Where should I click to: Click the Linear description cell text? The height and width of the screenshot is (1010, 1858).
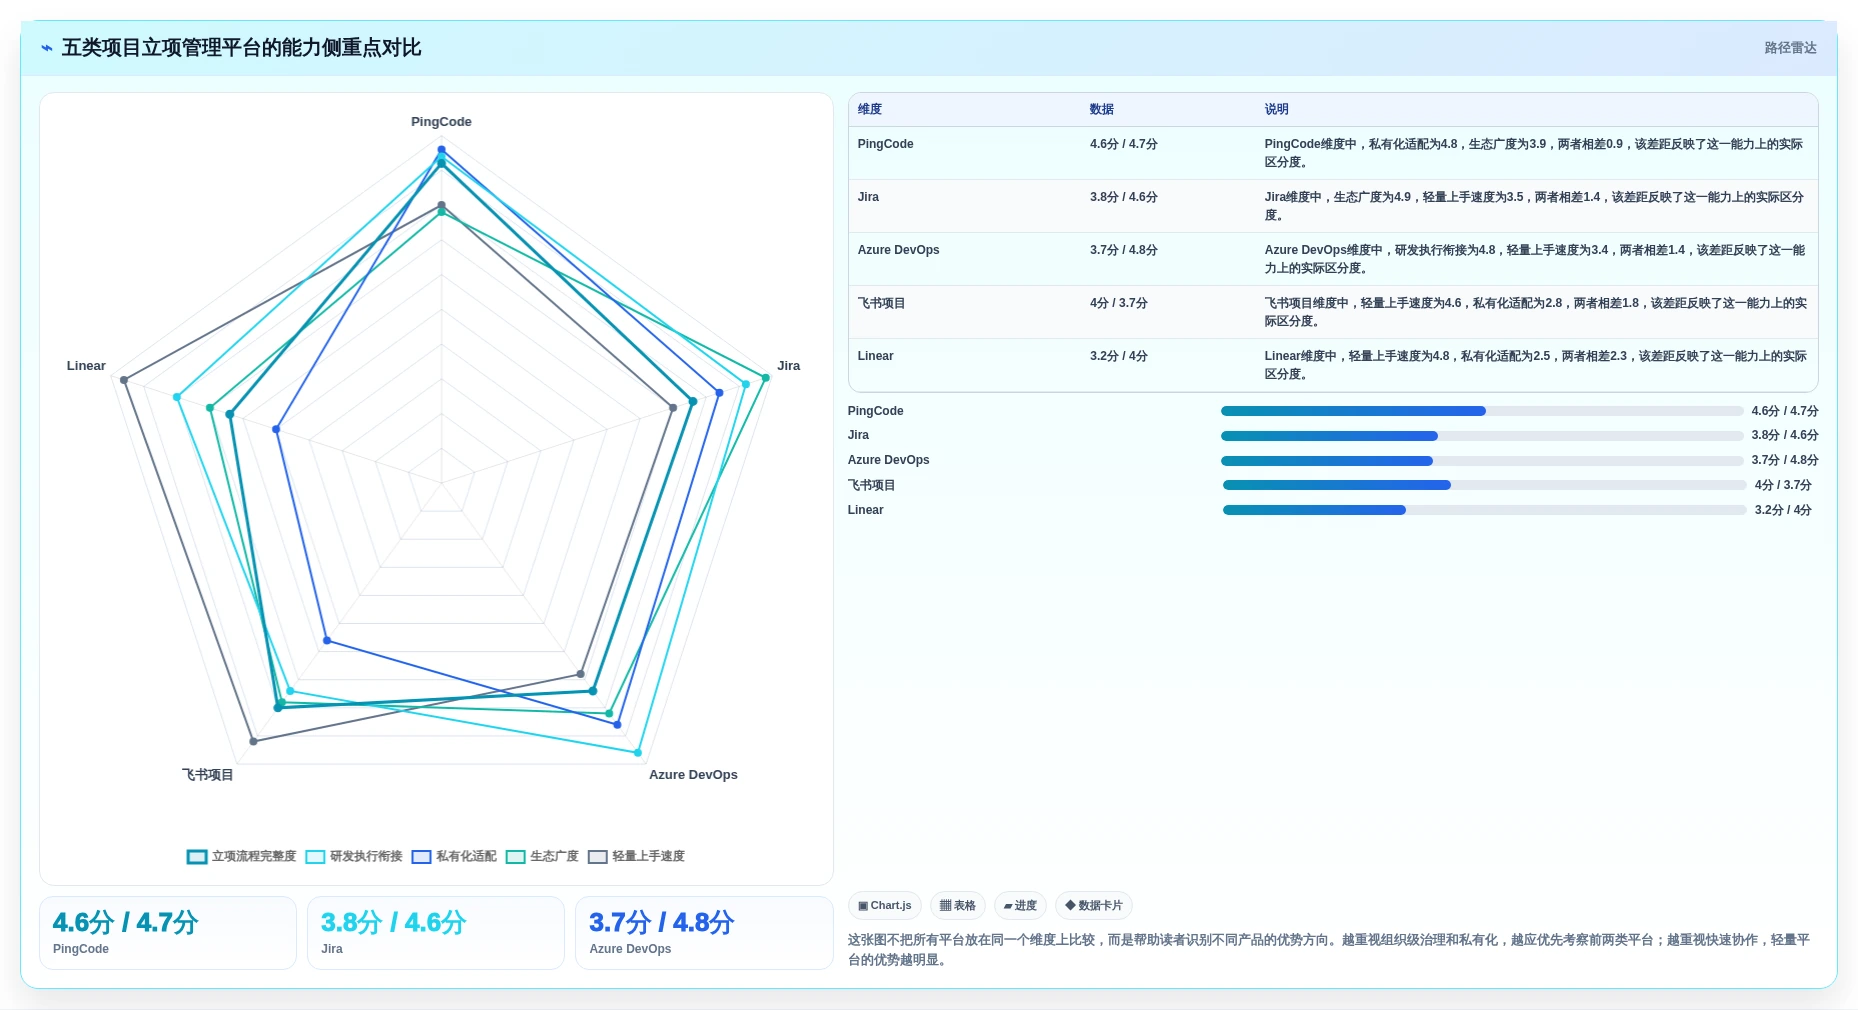1534,365
